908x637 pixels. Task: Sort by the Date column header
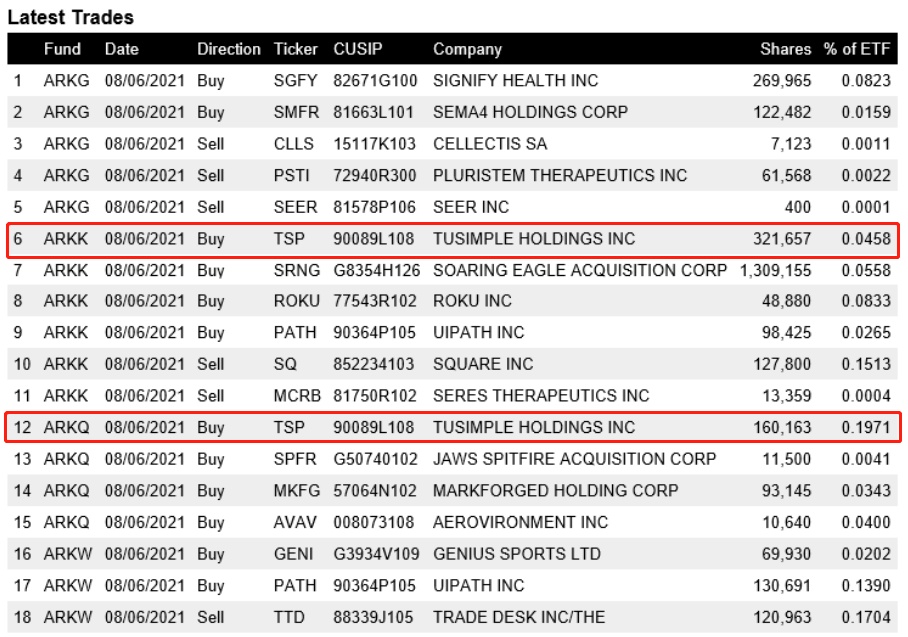pos(122,49)
